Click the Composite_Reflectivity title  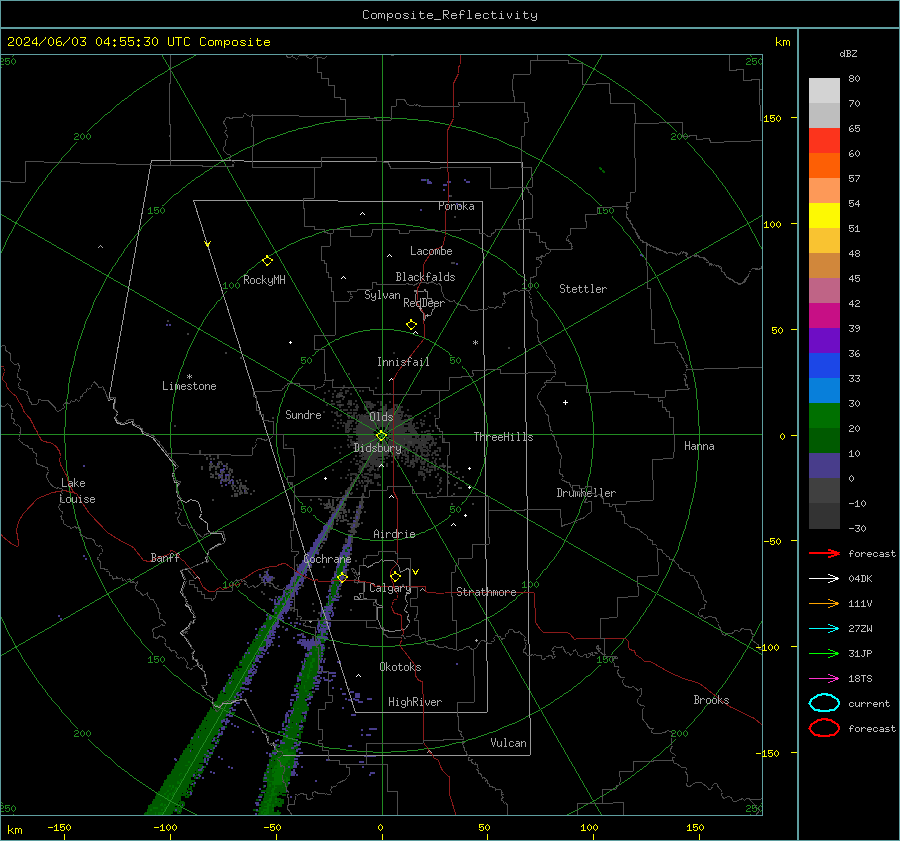coord(450,15)
